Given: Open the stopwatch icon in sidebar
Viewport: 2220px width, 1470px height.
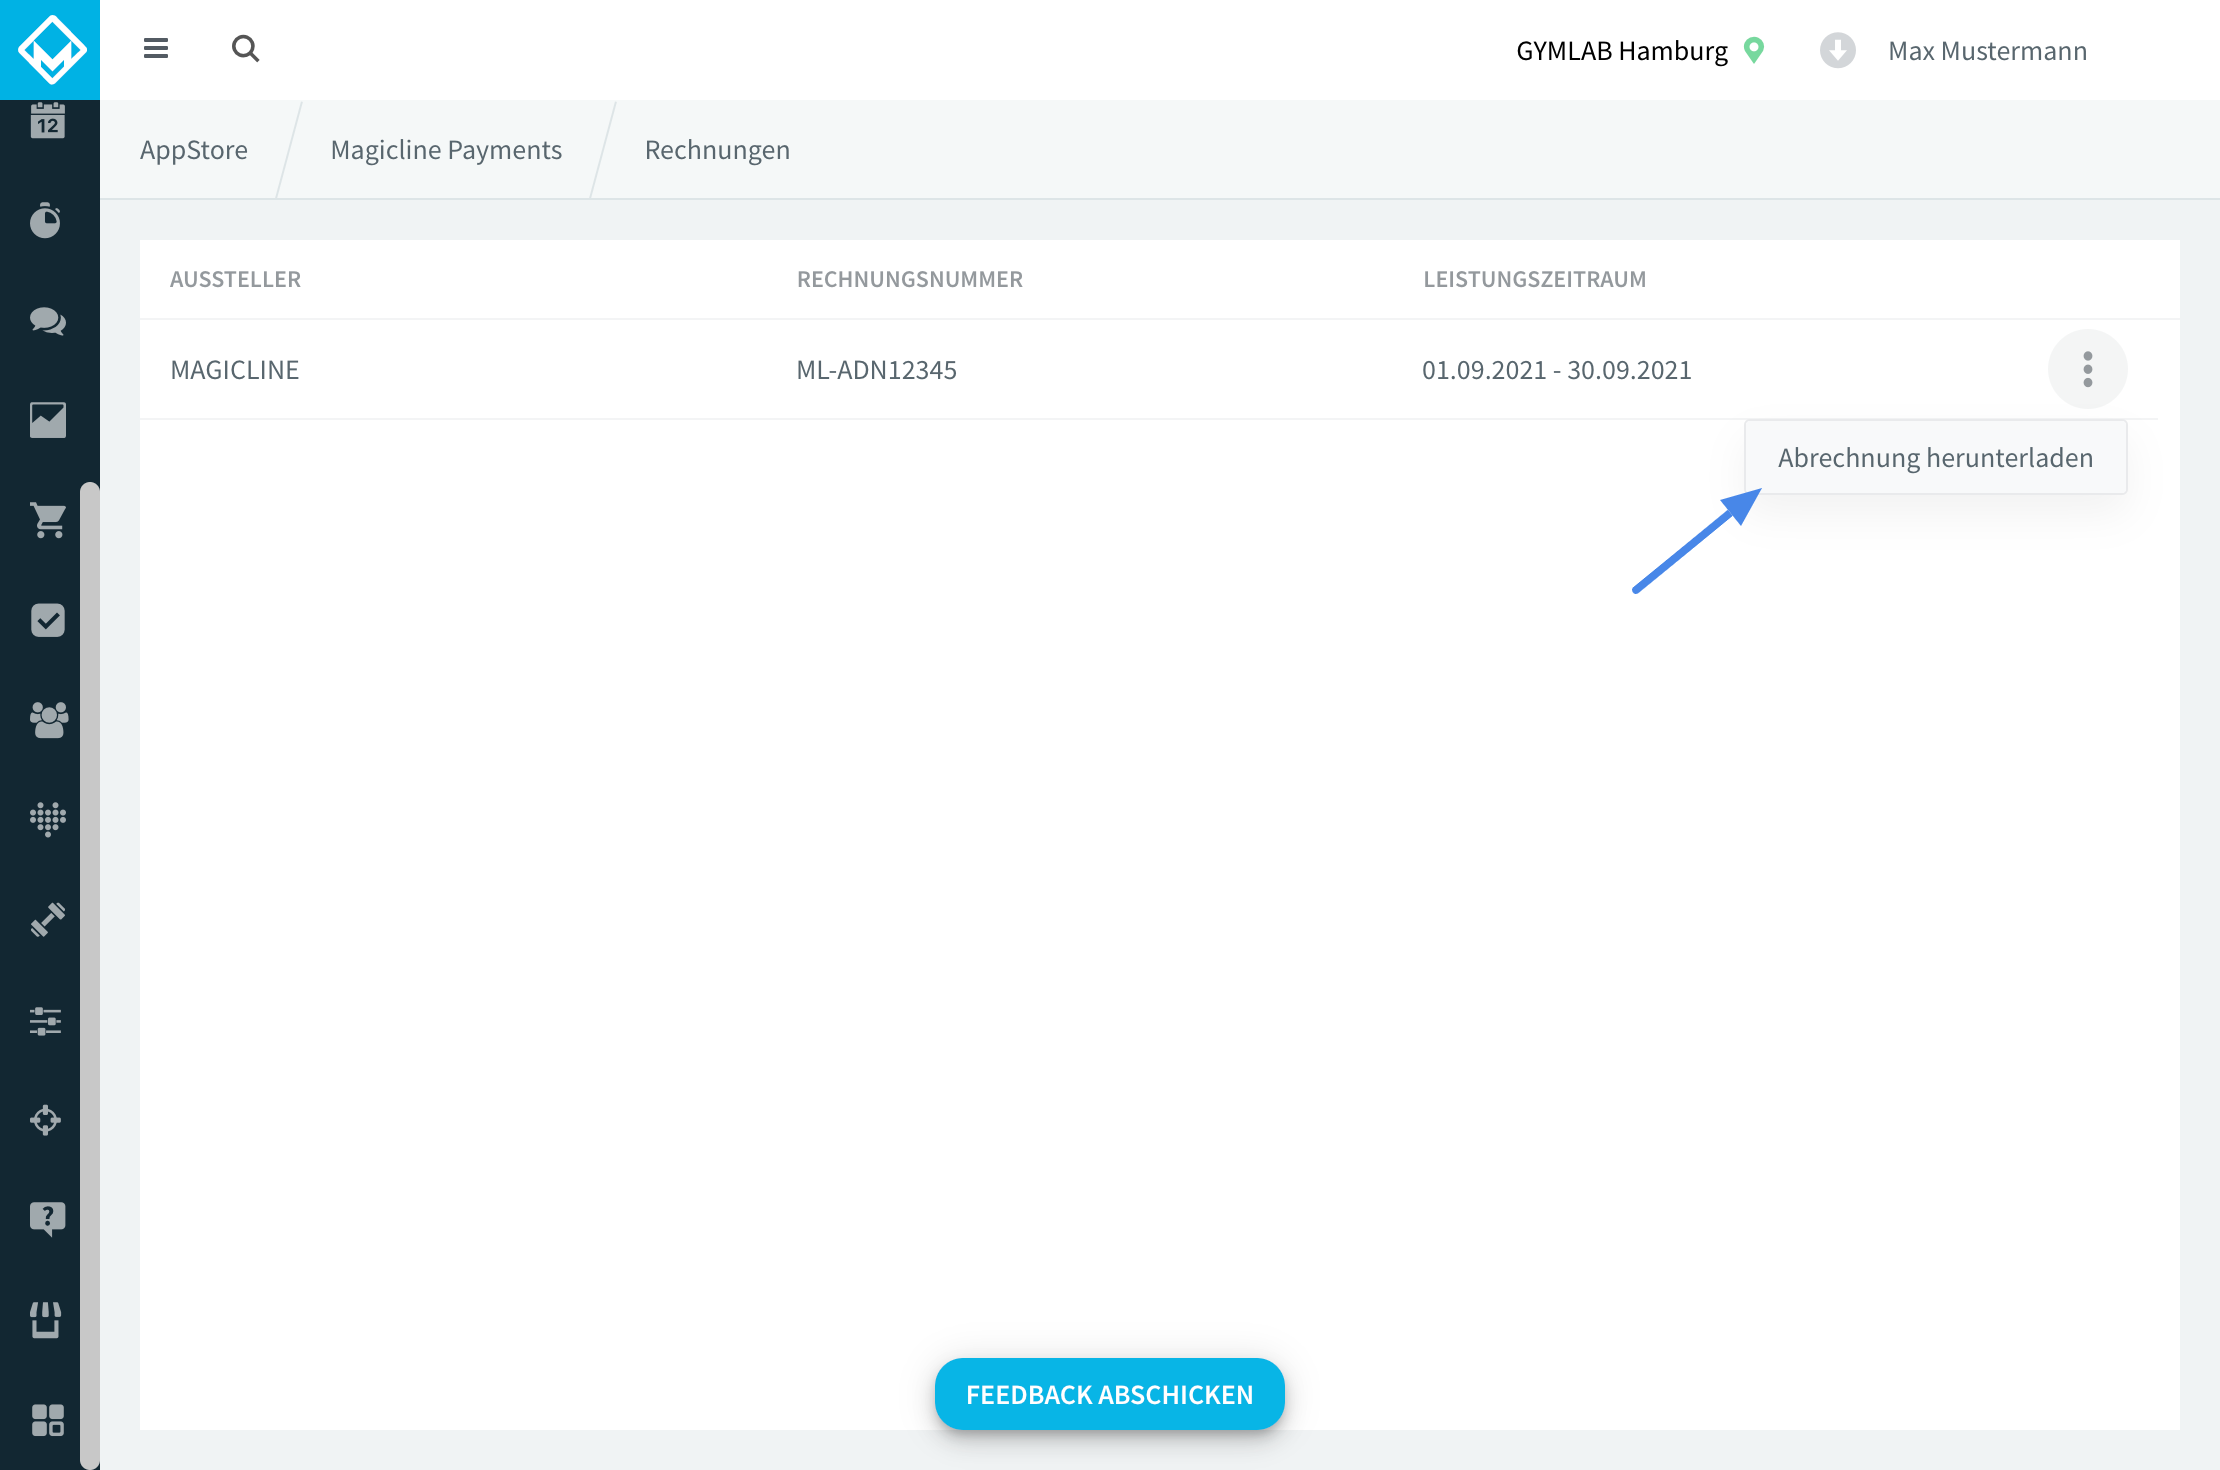Looking at the screenshot, I should [x=46, y=220].
